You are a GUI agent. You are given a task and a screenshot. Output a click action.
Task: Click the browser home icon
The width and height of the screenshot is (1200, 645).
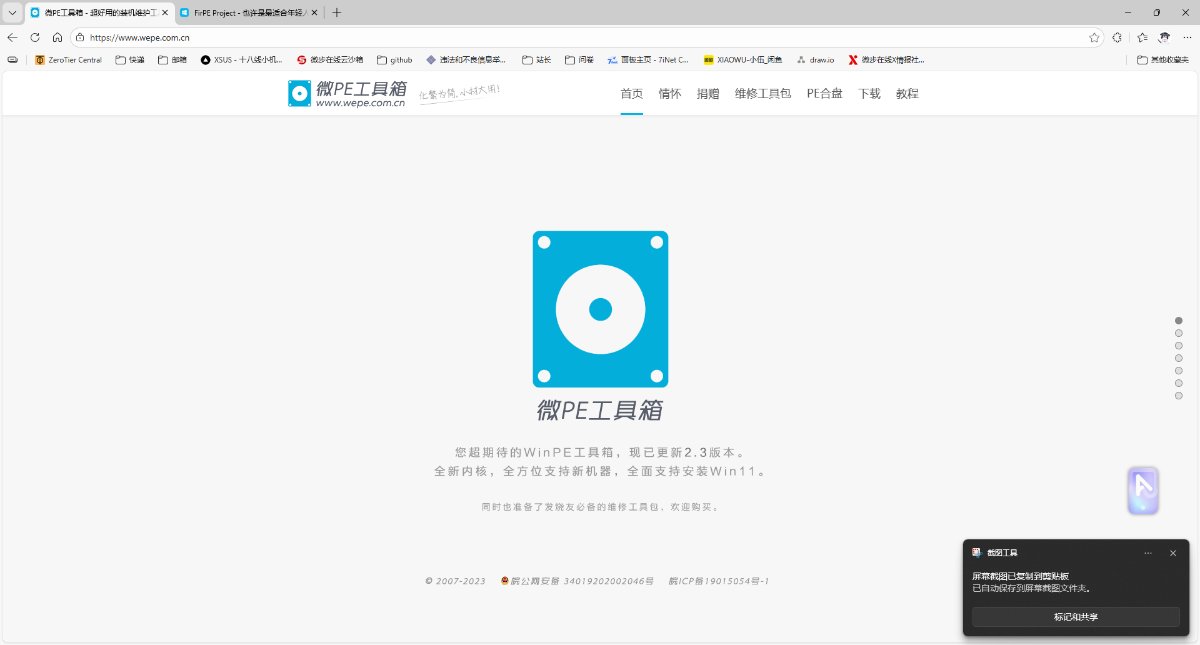pos(59,37)
